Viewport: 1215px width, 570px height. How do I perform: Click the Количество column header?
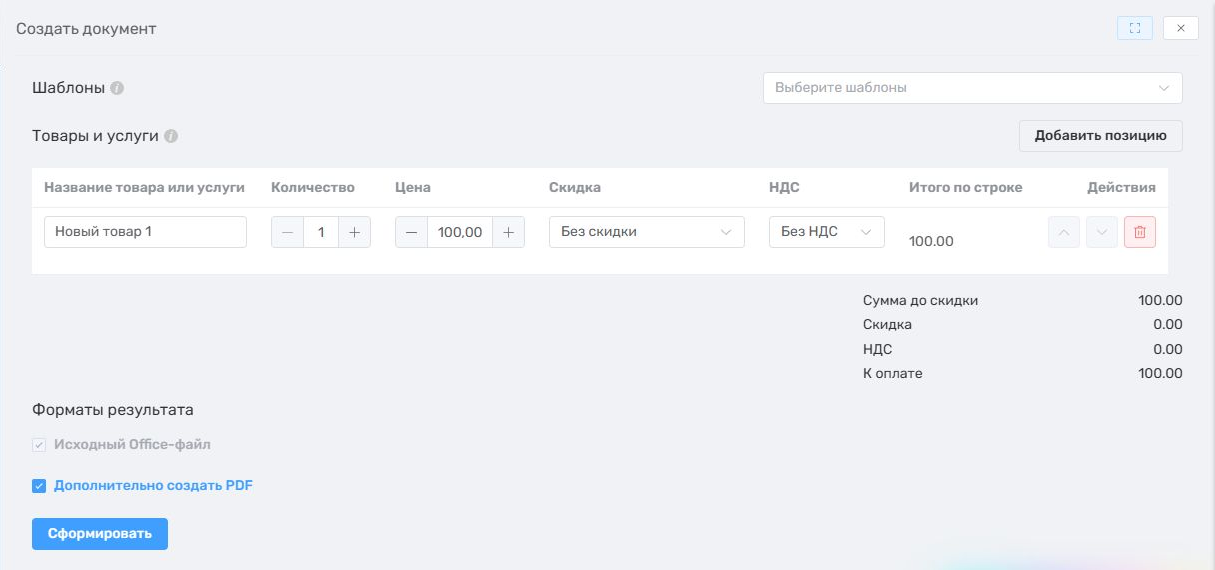tap(313, 187)
